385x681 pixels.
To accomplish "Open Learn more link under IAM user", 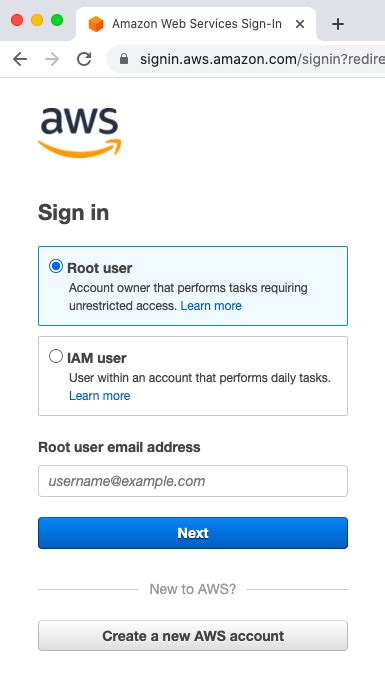I will 100,396.
